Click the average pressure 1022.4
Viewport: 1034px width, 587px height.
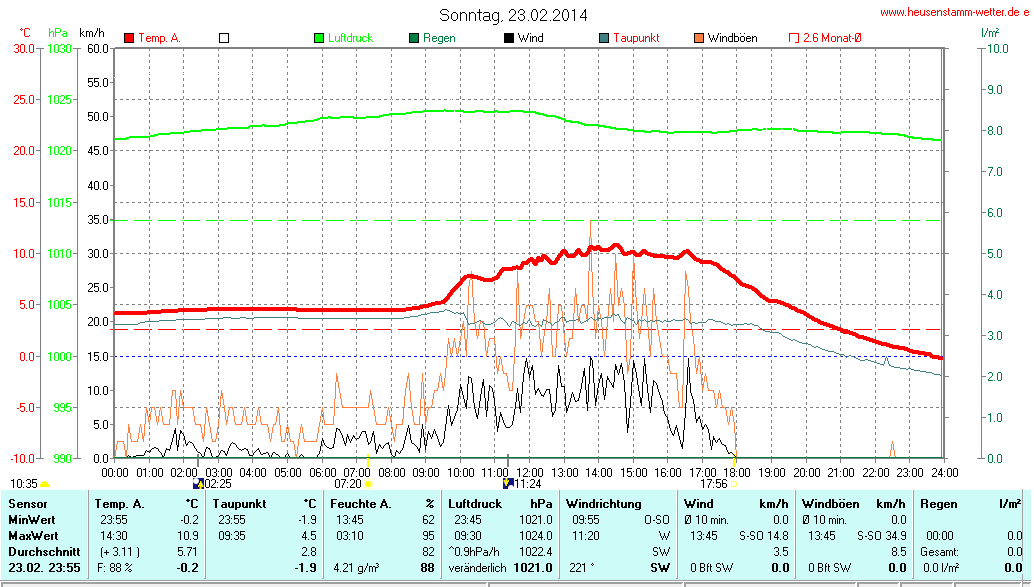[x=535, y=551]
